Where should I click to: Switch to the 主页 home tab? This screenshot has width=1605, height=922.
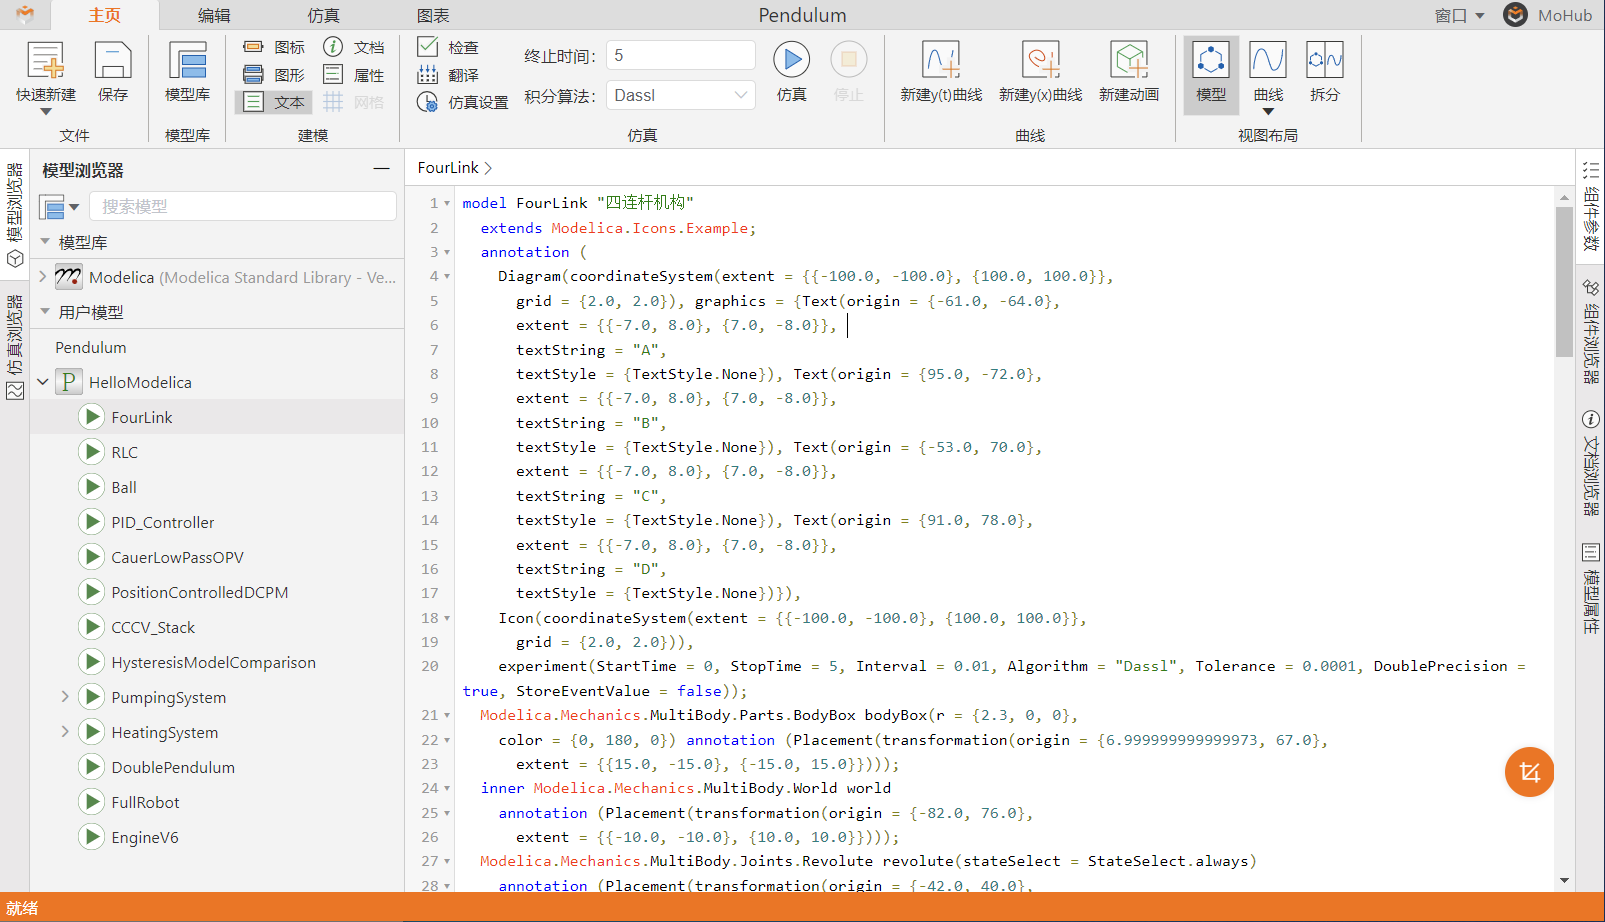click(105, 15)
